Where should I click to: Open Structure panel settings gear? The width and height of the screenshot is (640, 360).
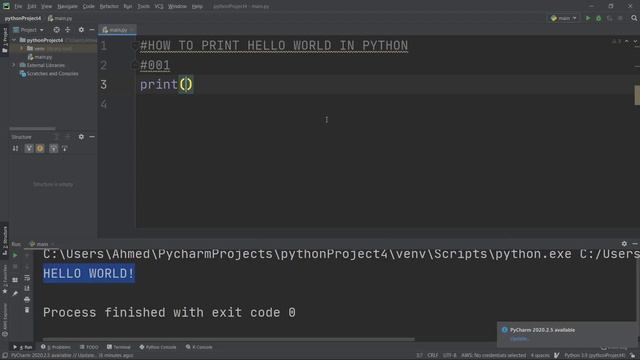(81, 137)
